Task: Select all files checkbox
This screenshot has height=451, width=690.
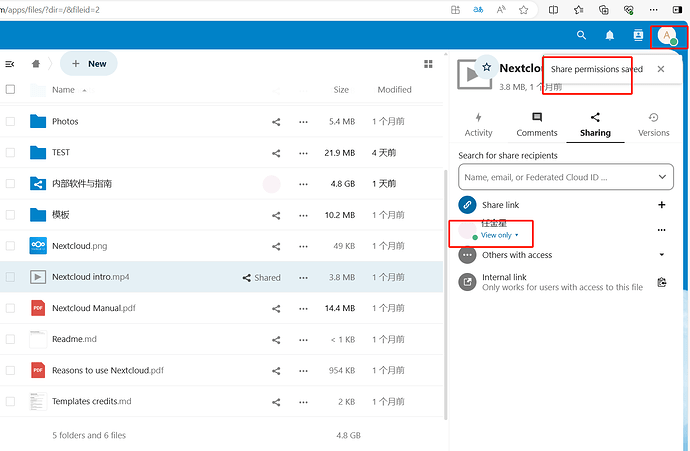Action: [10, 89]
